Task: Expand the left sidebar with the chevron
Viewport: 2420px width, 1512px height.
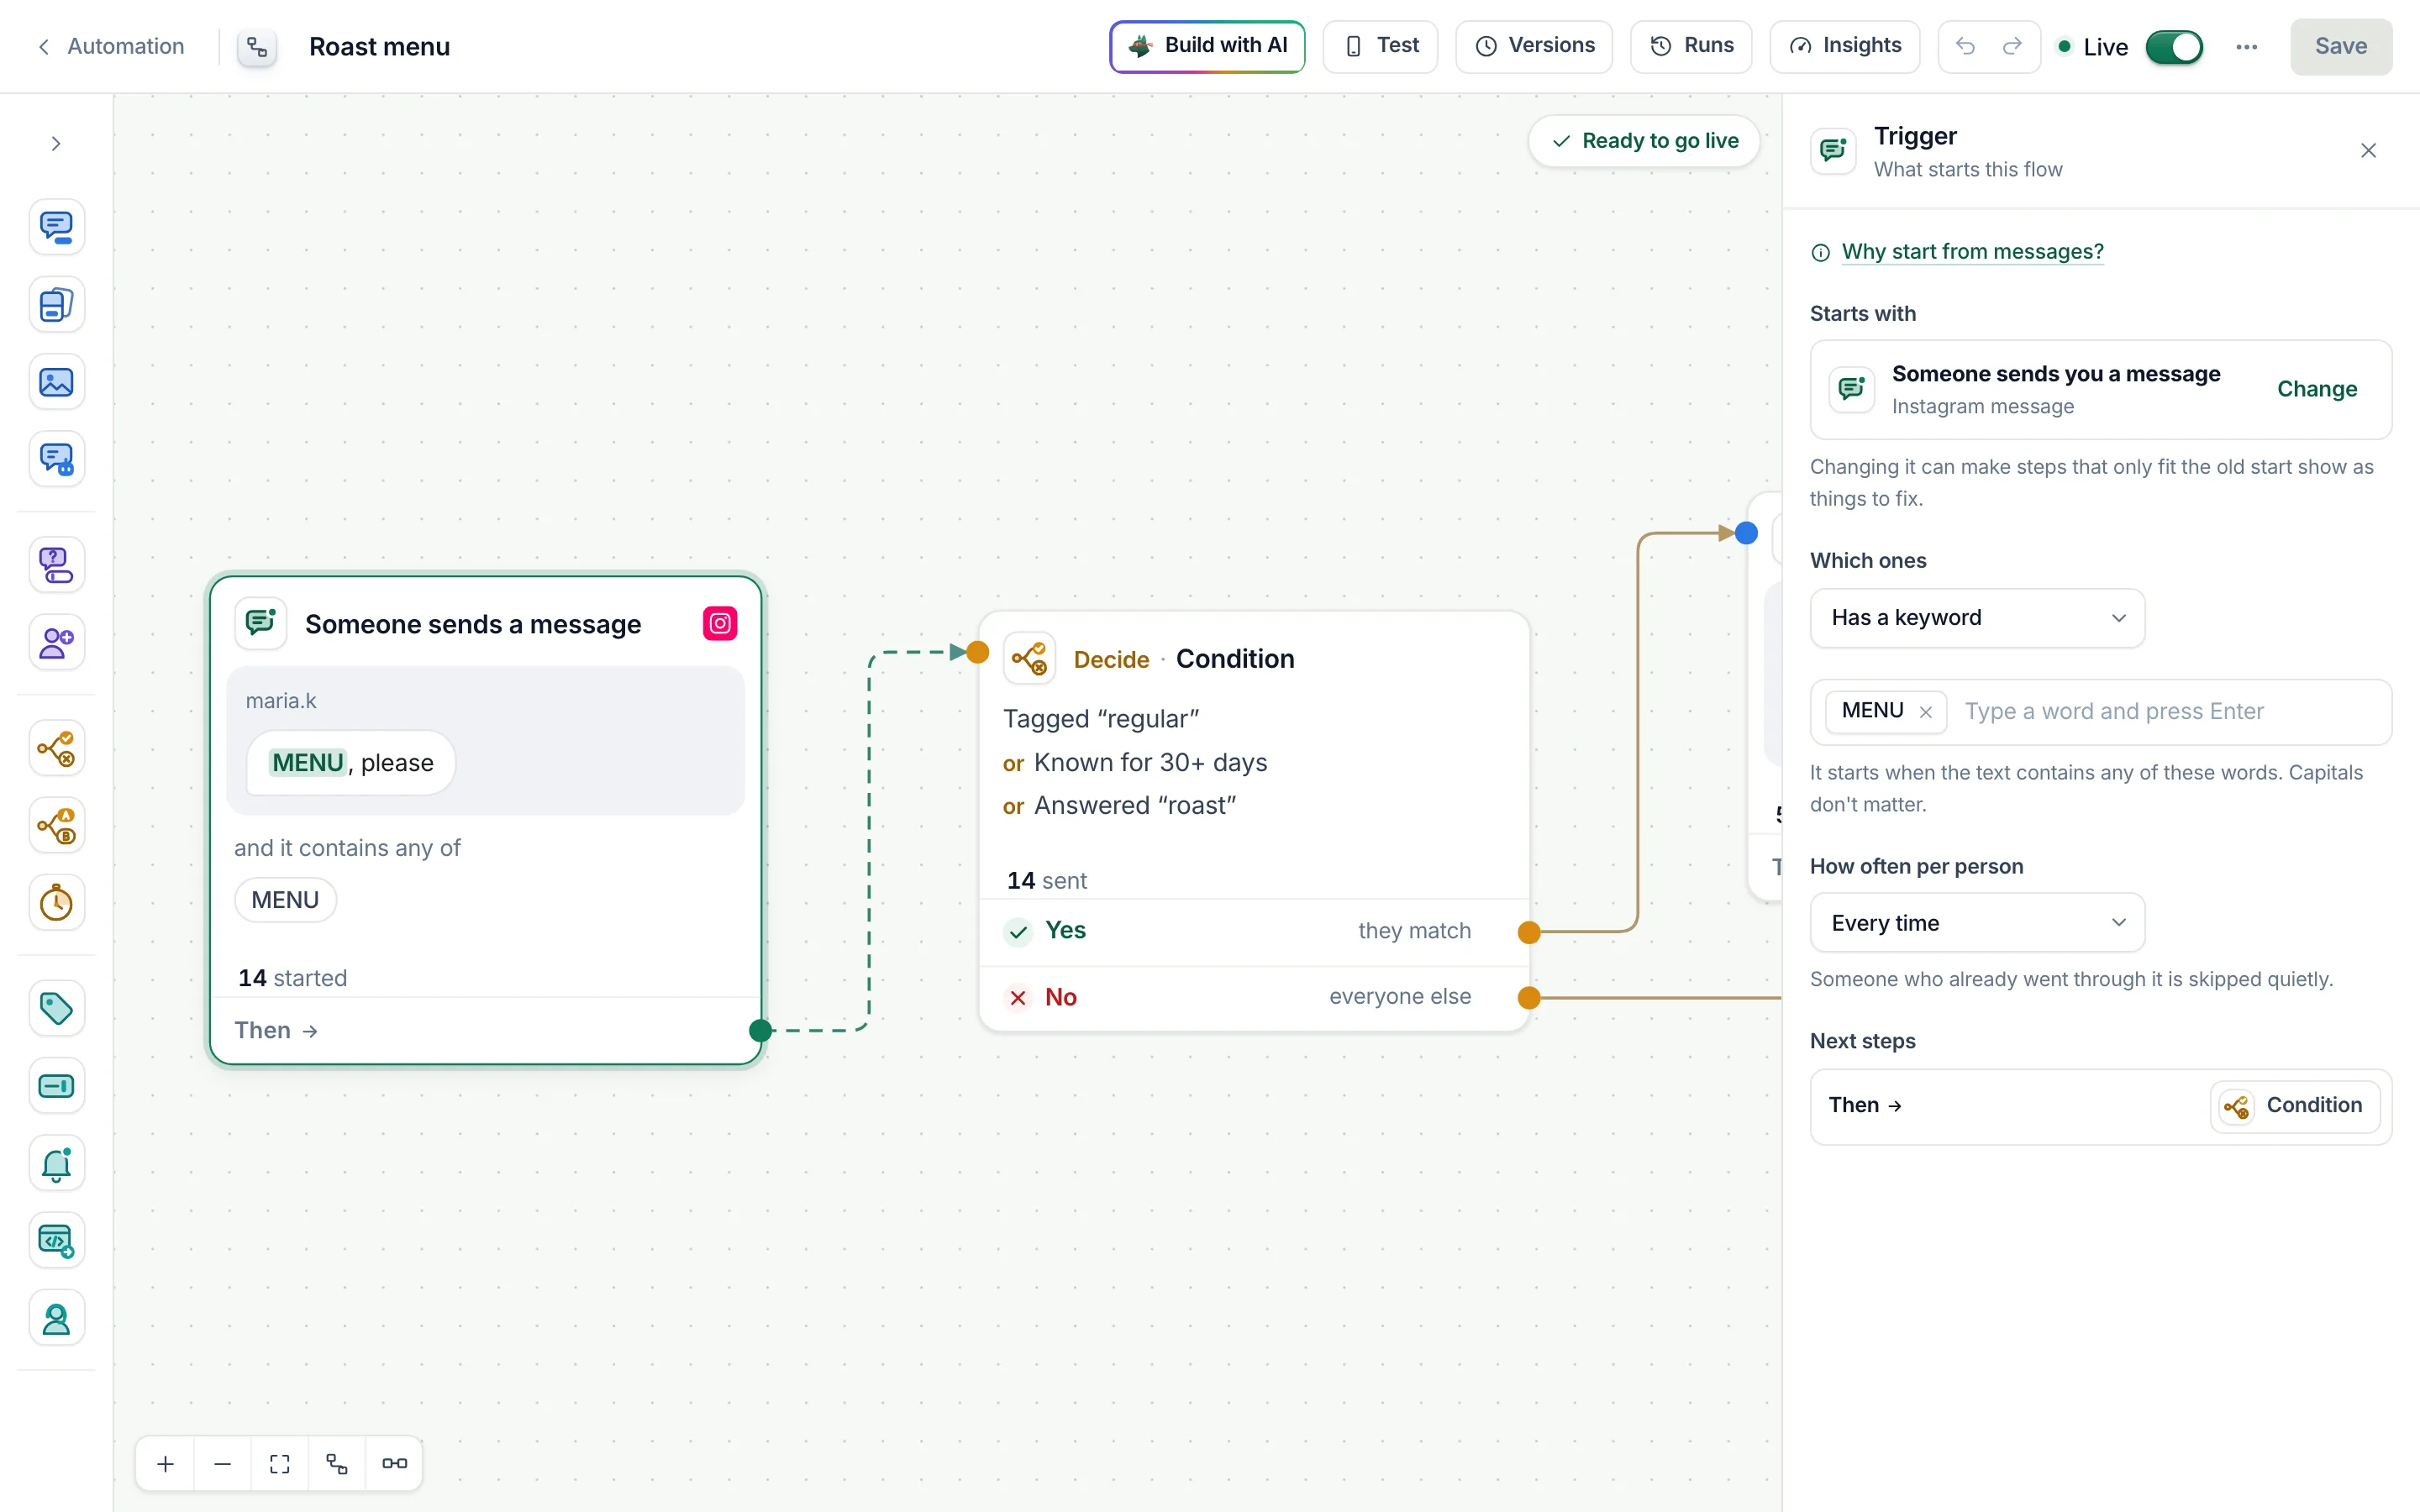Action: (x=56, y=144)
